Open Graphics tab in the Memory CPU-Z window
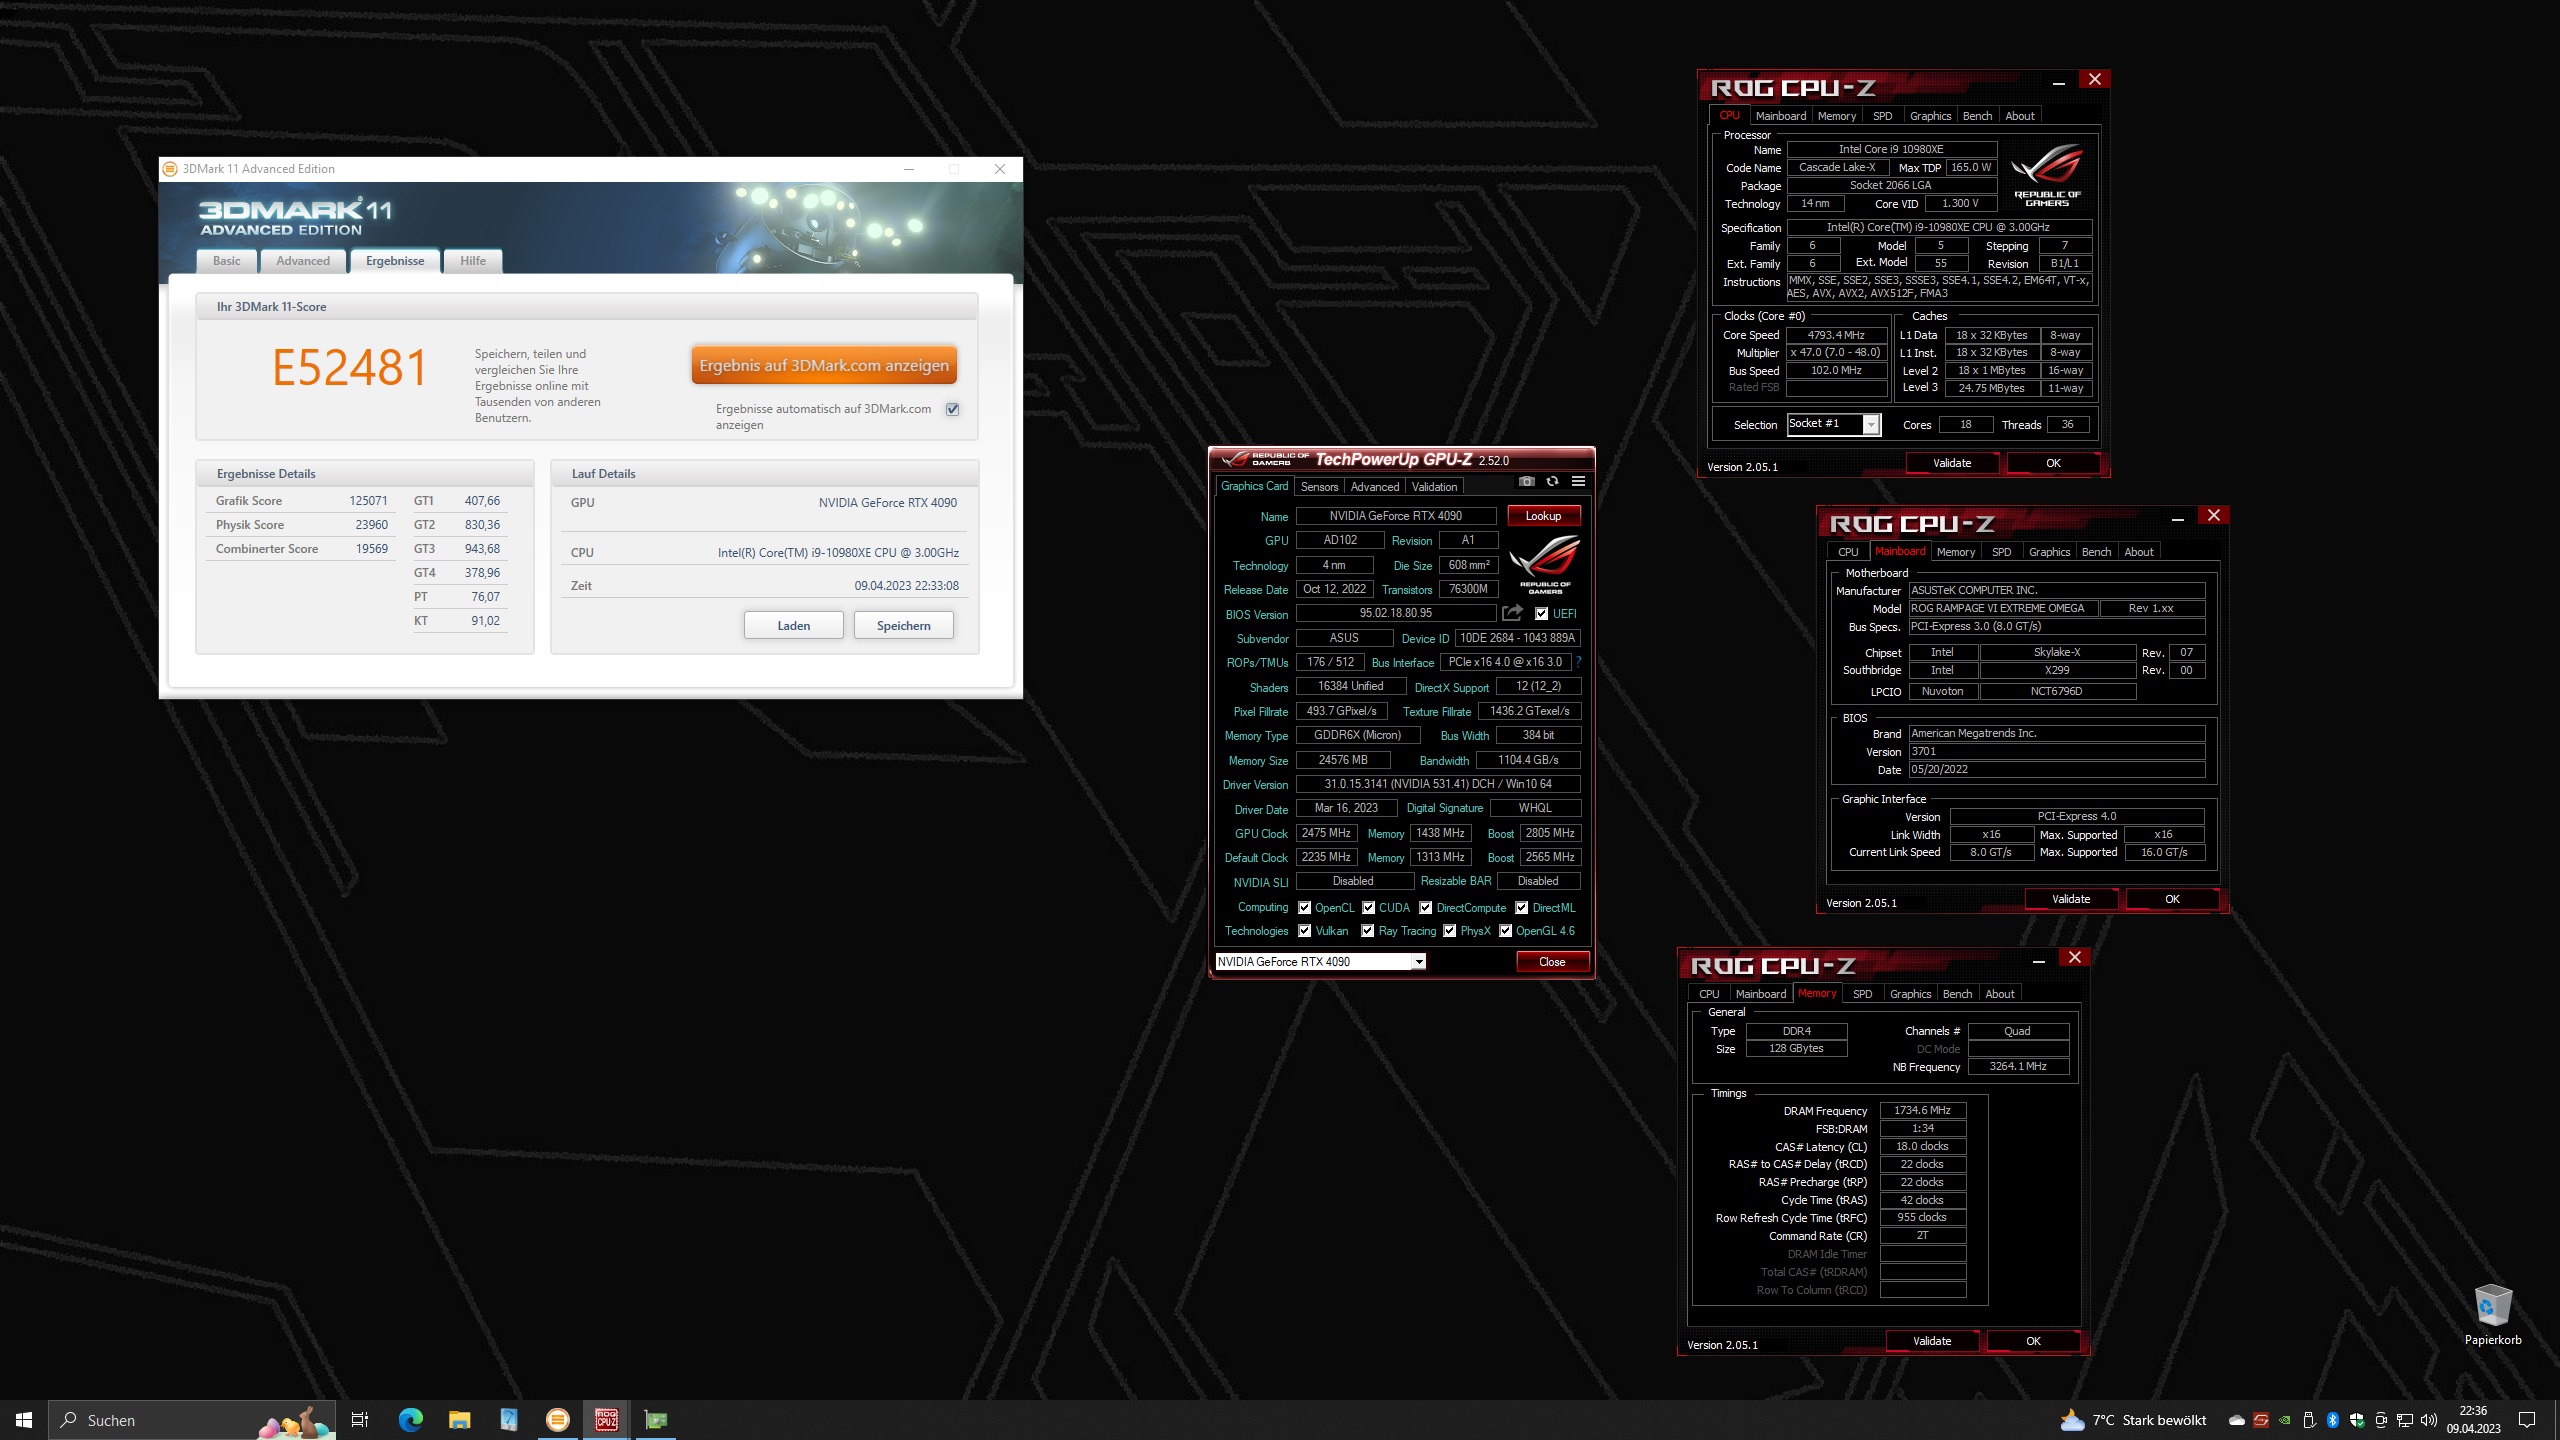 click(1910, 994)
